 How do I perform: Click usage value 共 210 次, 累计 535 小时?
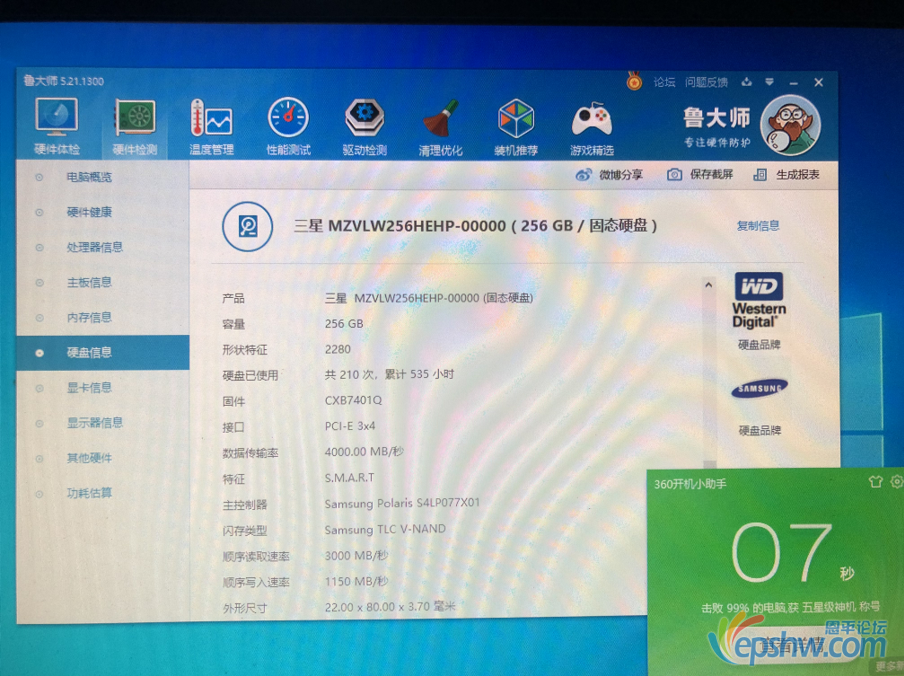(389, 375)
